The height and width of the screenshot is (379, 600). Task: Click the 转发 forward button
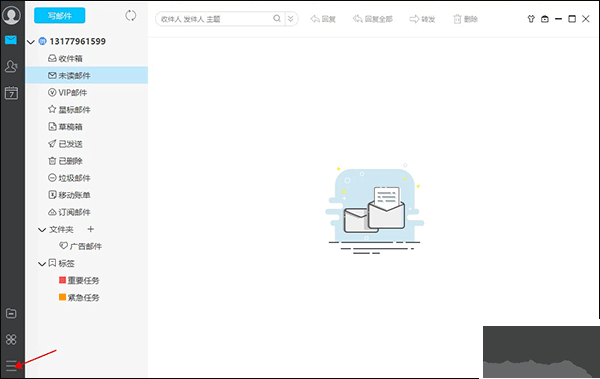(x=422, y=19)
